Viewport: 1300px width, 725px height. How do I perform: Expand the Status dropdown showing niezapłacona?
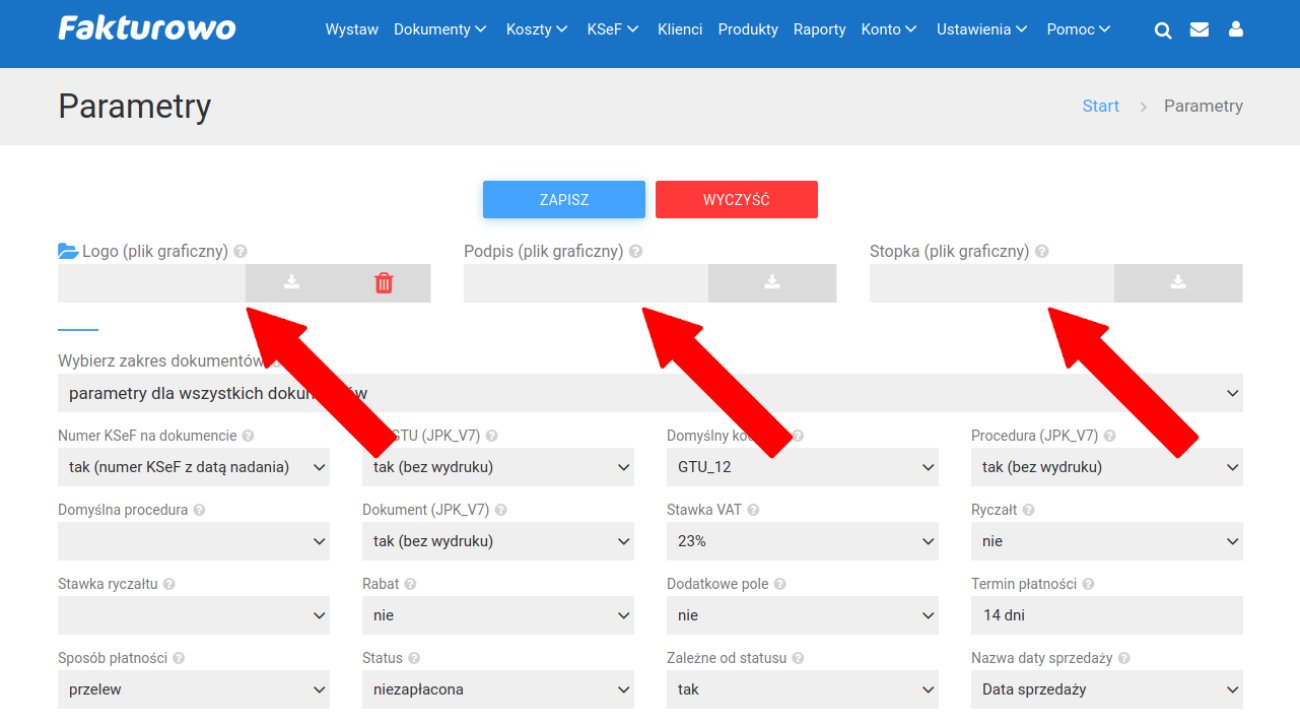pyautogui.click(x=497, y=689)
